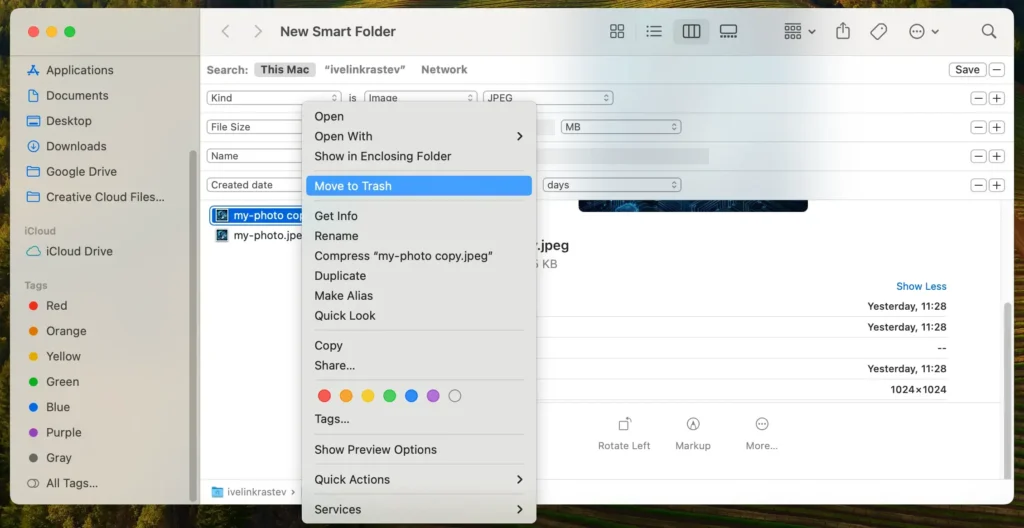Click the Markup icon
Viewport: 1024px width, 528px height.
tap(693, 424)
